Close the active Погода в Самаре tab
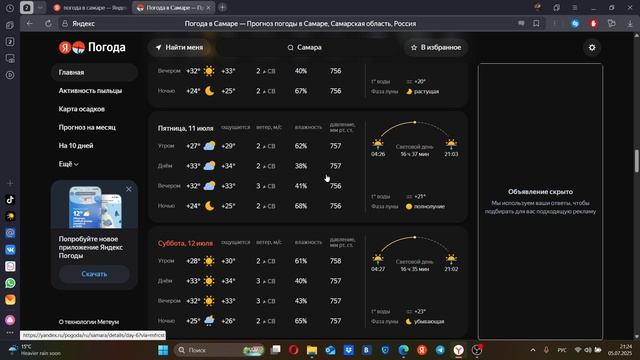Screen dimensions: 640x360 pyautogui.click(x=208, y=8)
